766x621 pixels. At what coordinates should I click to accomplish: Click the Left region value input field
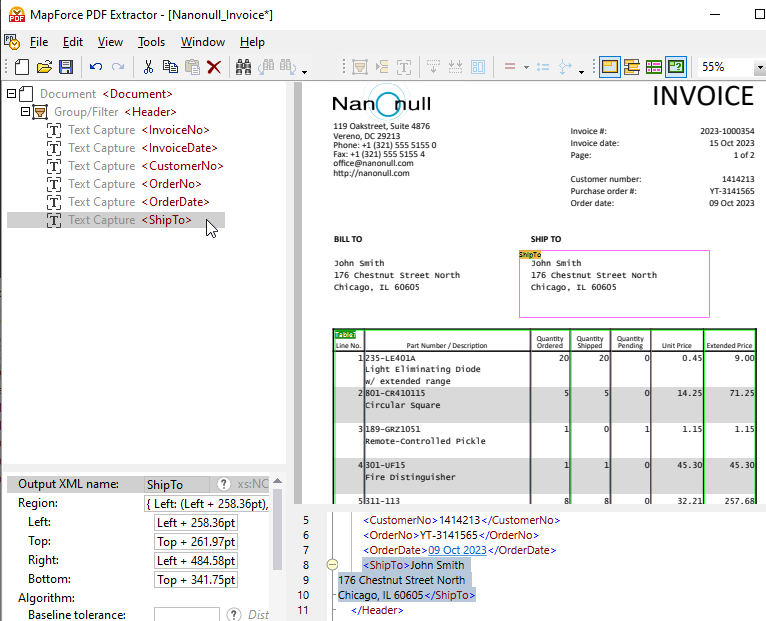(196, 523)
